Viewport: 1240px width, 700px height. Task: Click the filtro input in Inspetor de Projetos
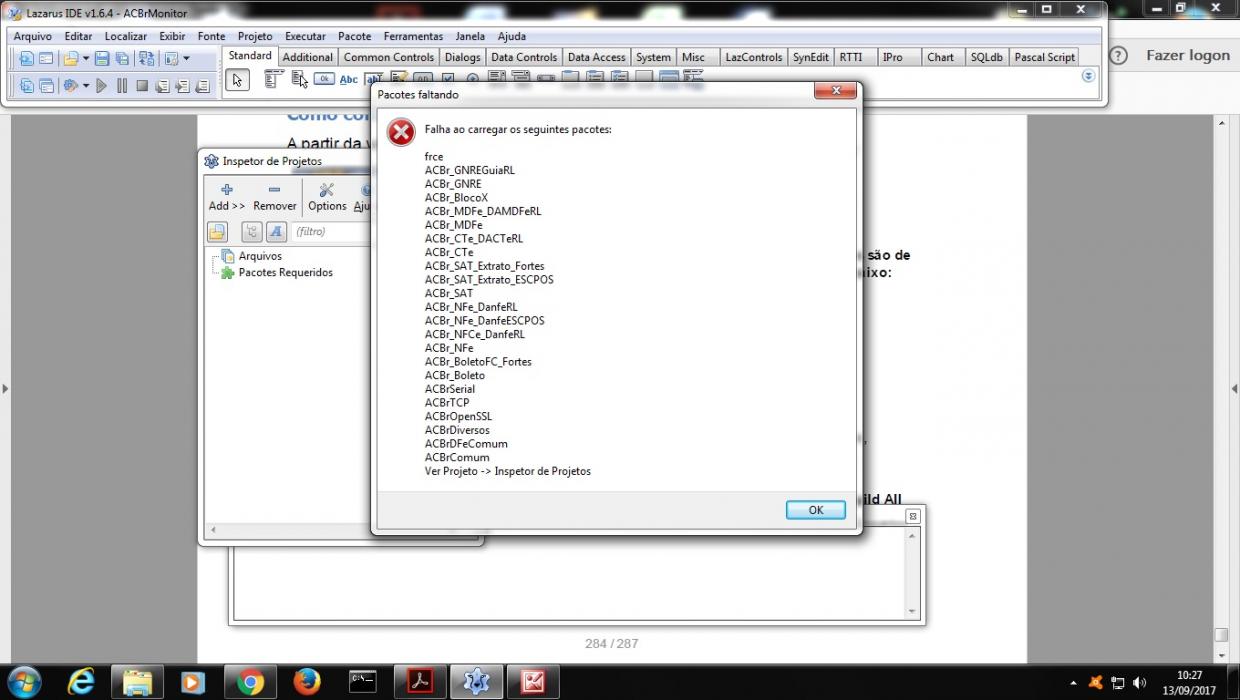coord(331,232)
